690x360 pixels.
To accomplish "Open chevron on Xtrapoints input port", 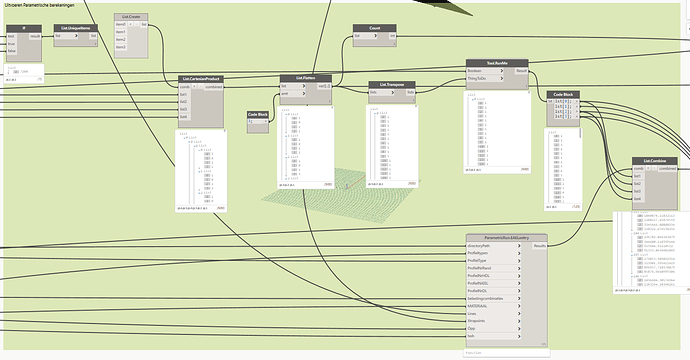I will [x=519, y=321].
